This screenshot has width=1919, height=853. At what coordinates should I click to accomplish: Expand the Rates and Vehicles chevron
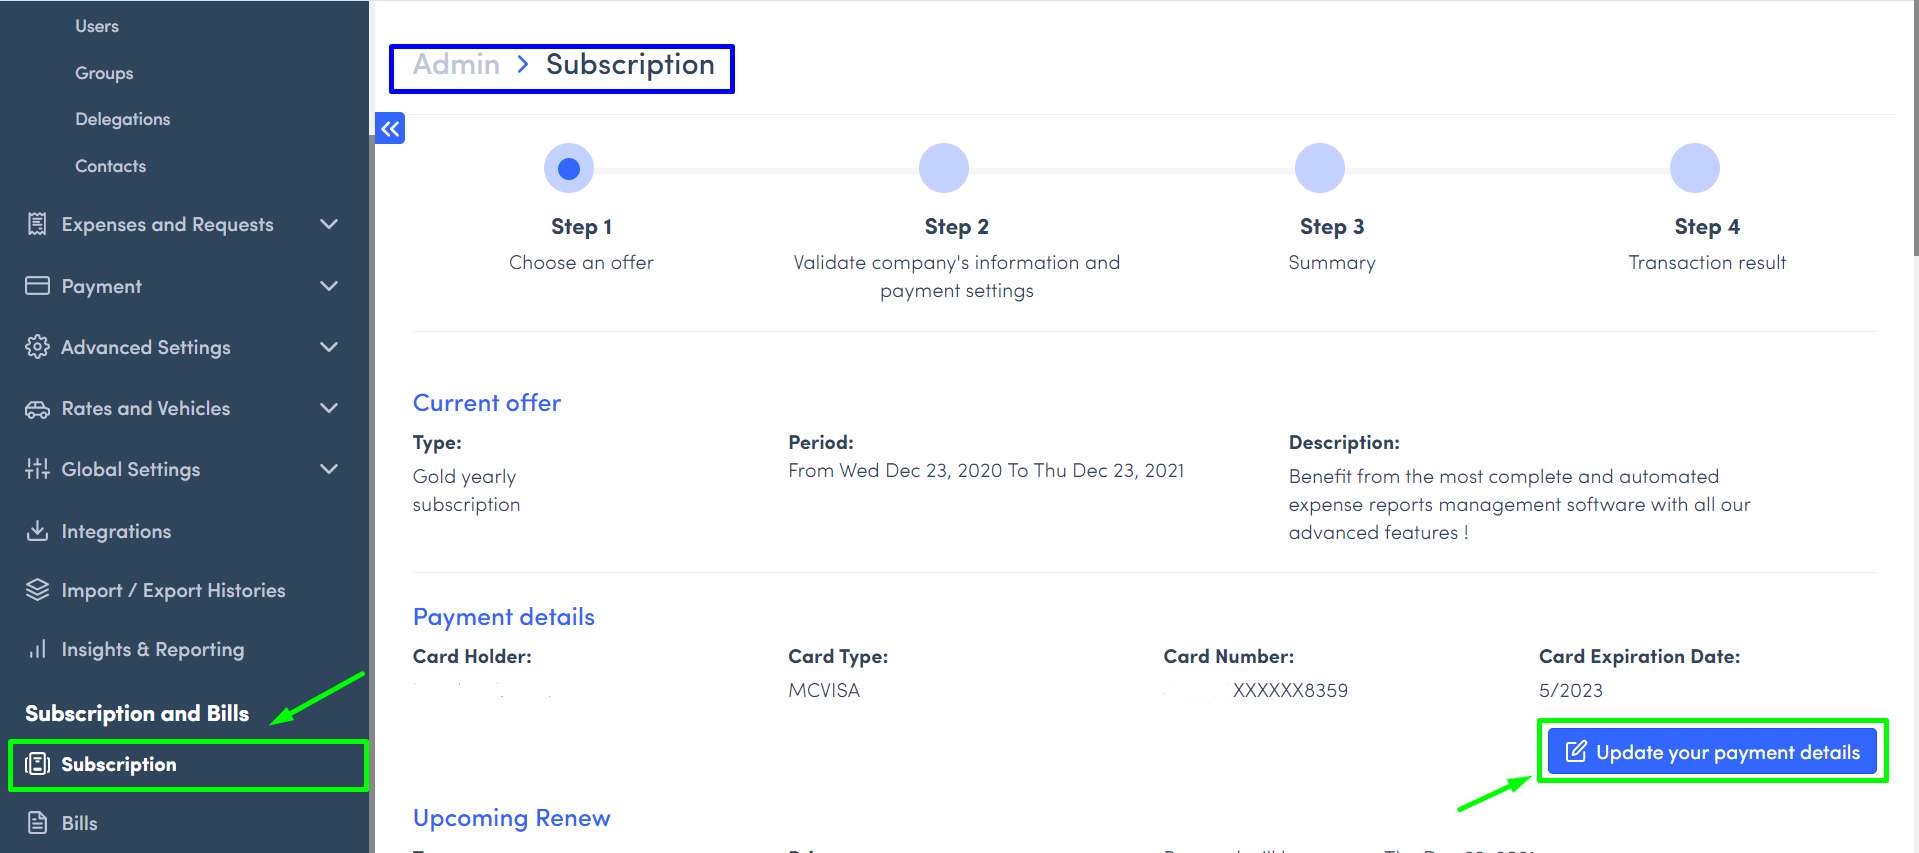click(x=329, y=408)
